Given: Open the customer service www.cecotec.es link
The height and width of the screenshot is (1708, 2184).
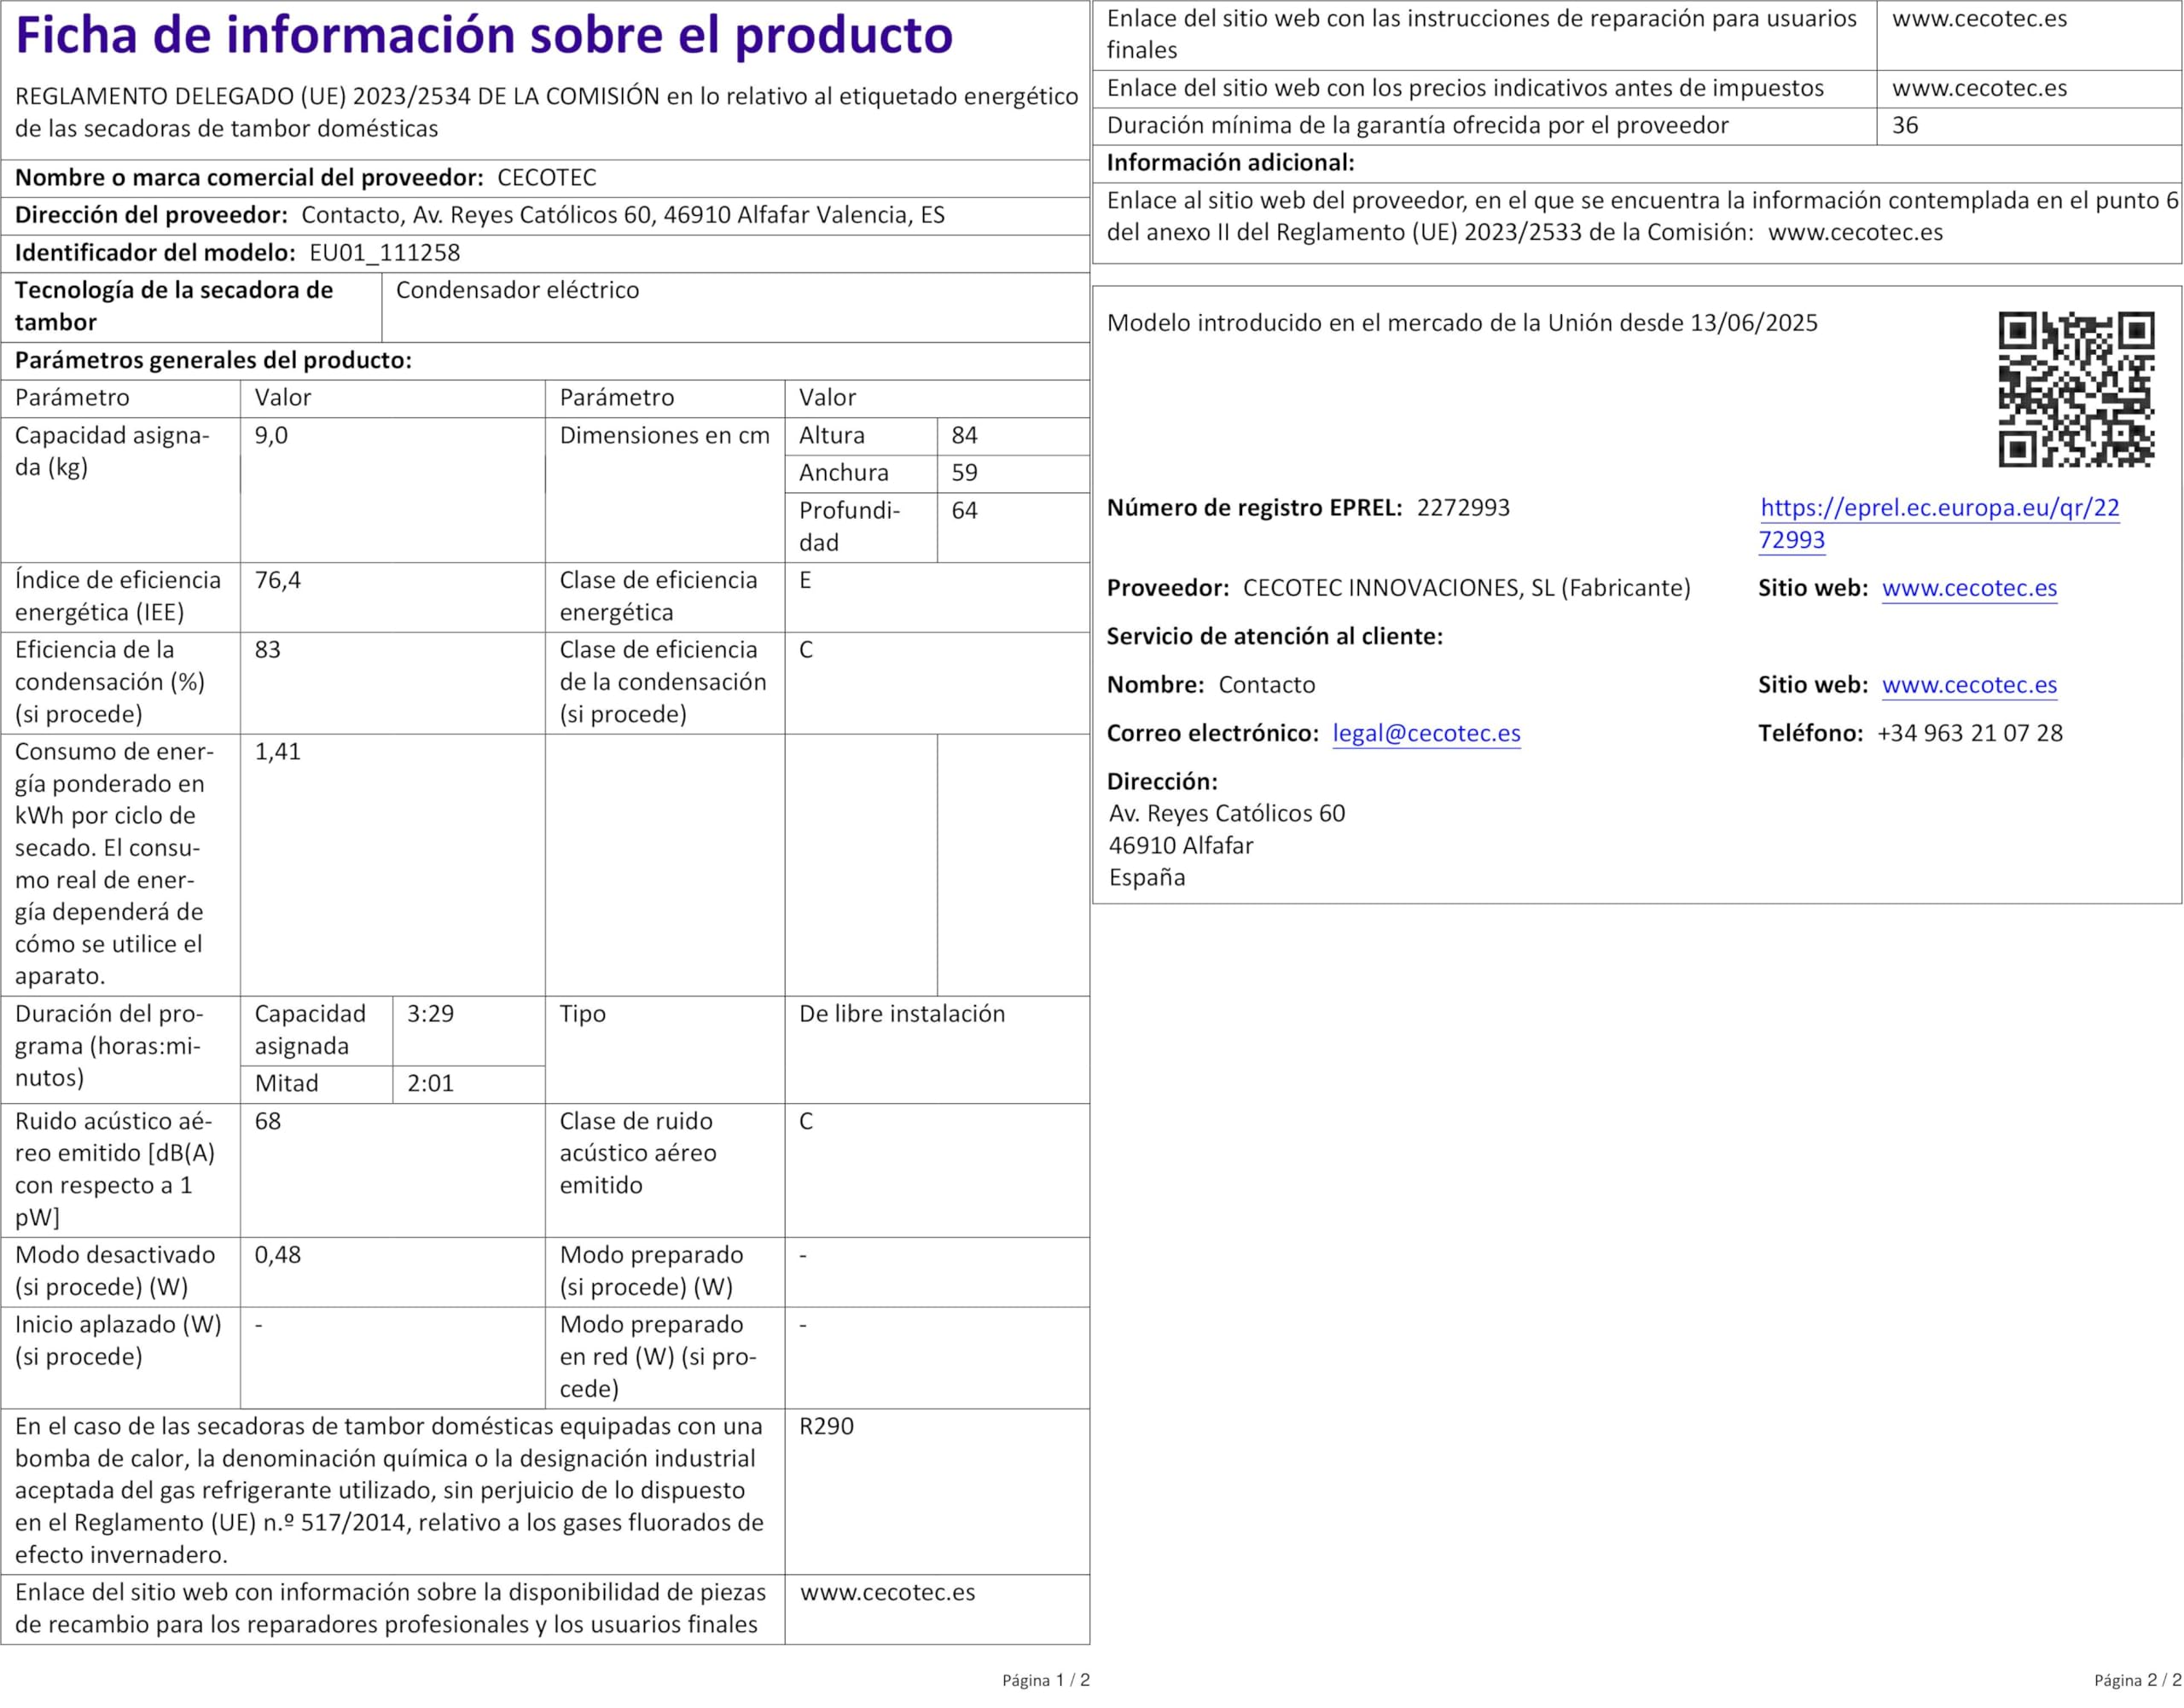Looking at the screenshot, I should pos(1969,685).
